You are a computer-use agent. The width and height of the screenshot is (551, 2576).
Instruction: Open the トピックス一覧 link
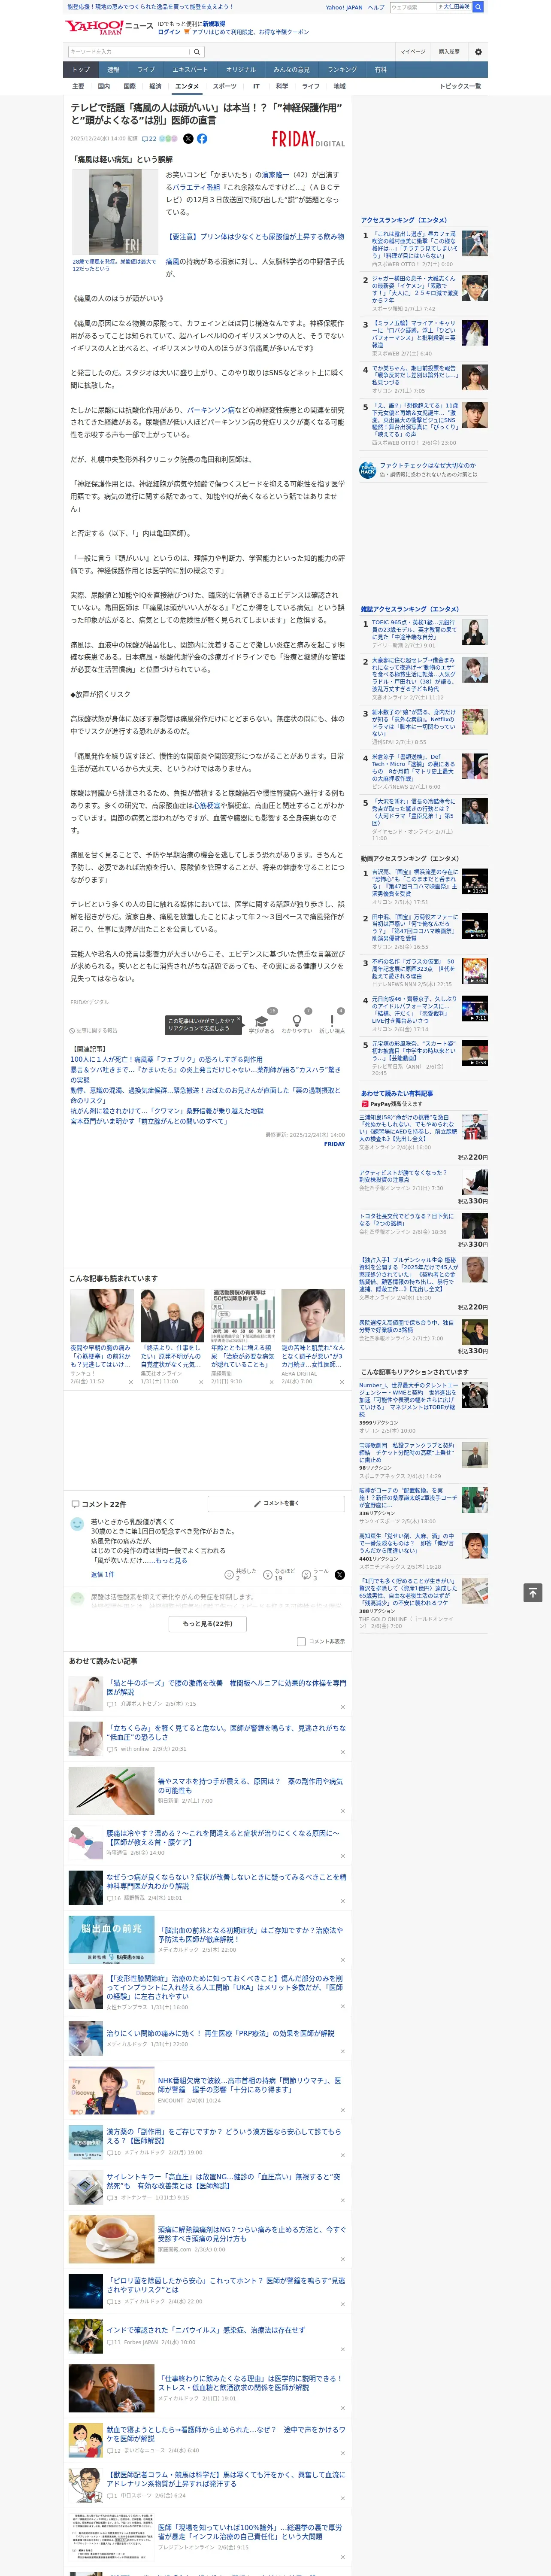point(460,86)
